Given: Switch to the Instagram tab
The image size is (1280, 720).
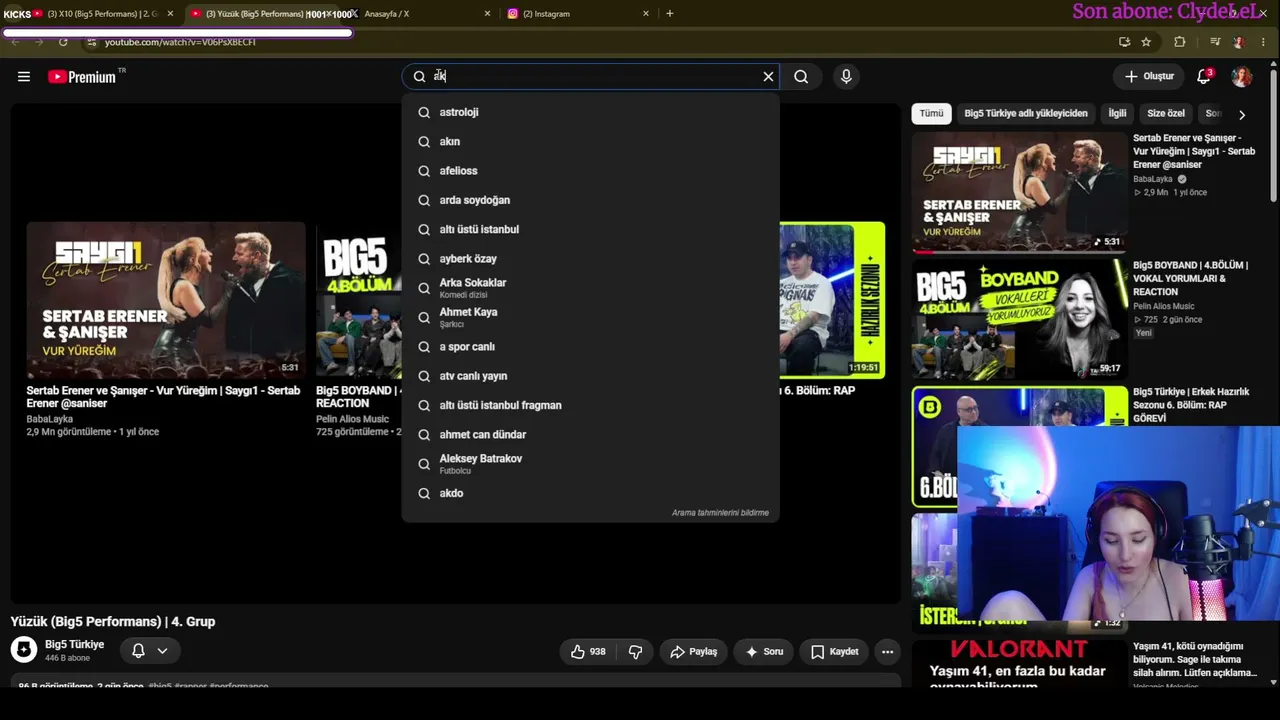Looking at the screenshot, I should (x=578, y=14).
